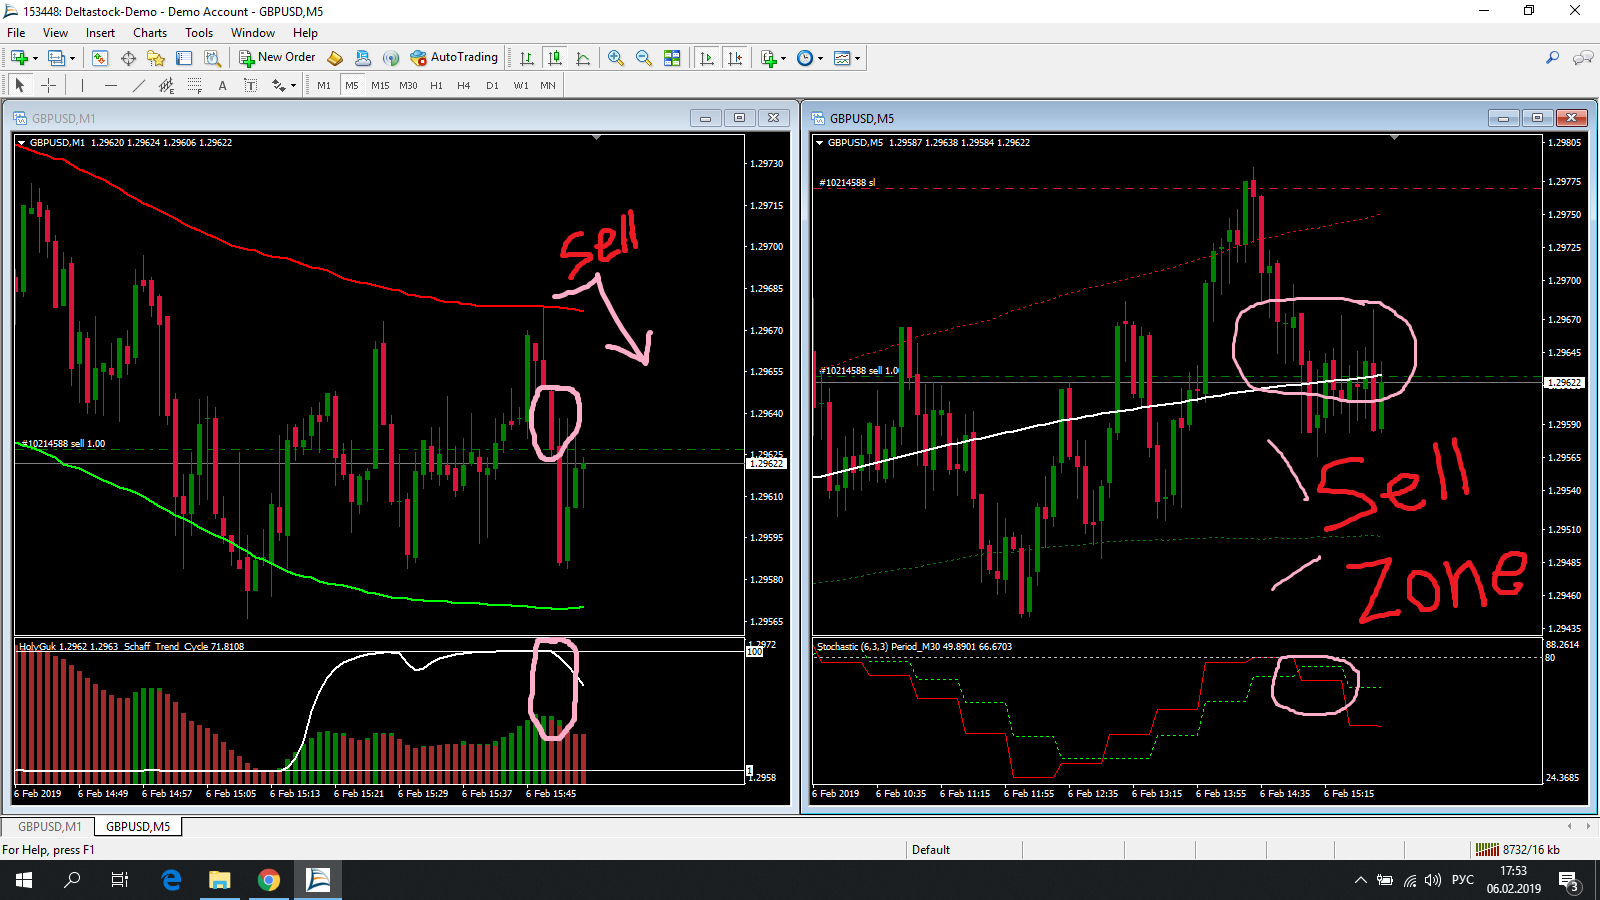1600x900 pixels.
Task: Switch to D1 timeframe
Action: 492,86
